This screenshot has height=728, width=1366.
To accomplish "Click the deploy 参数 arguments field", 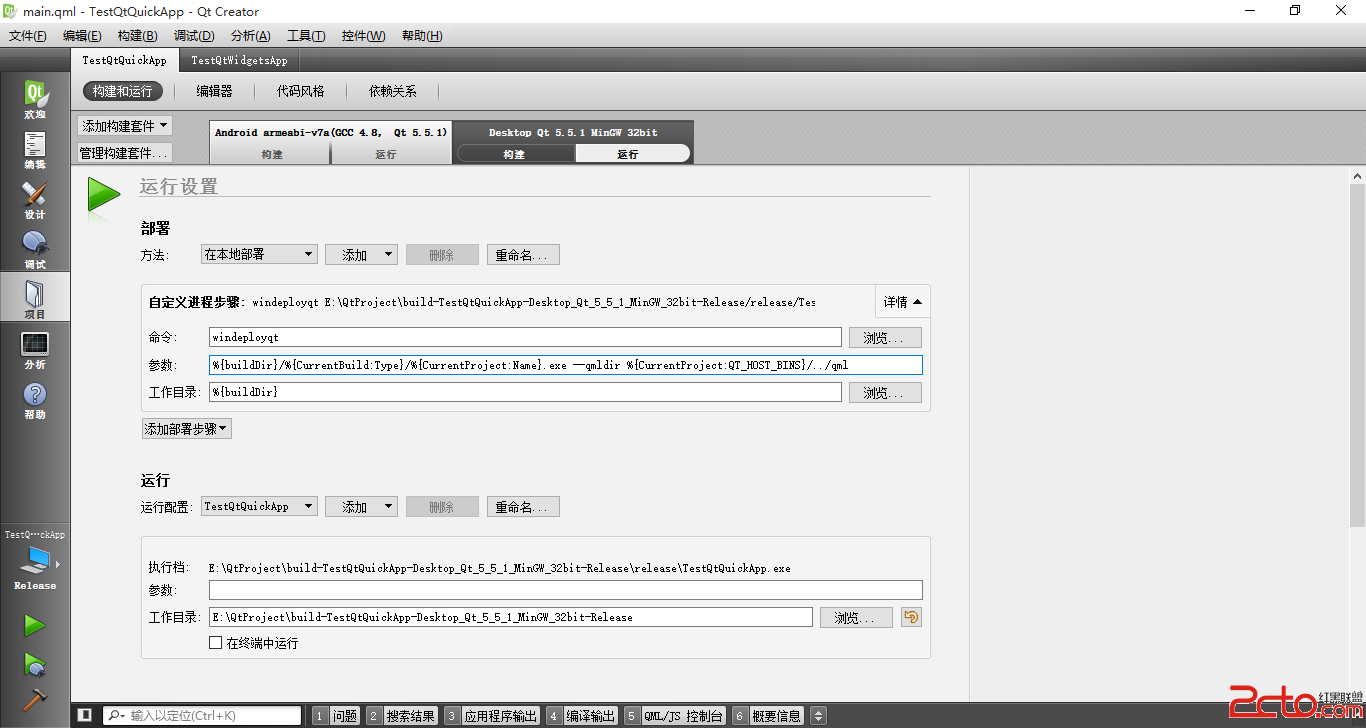I will click(566, 365).
